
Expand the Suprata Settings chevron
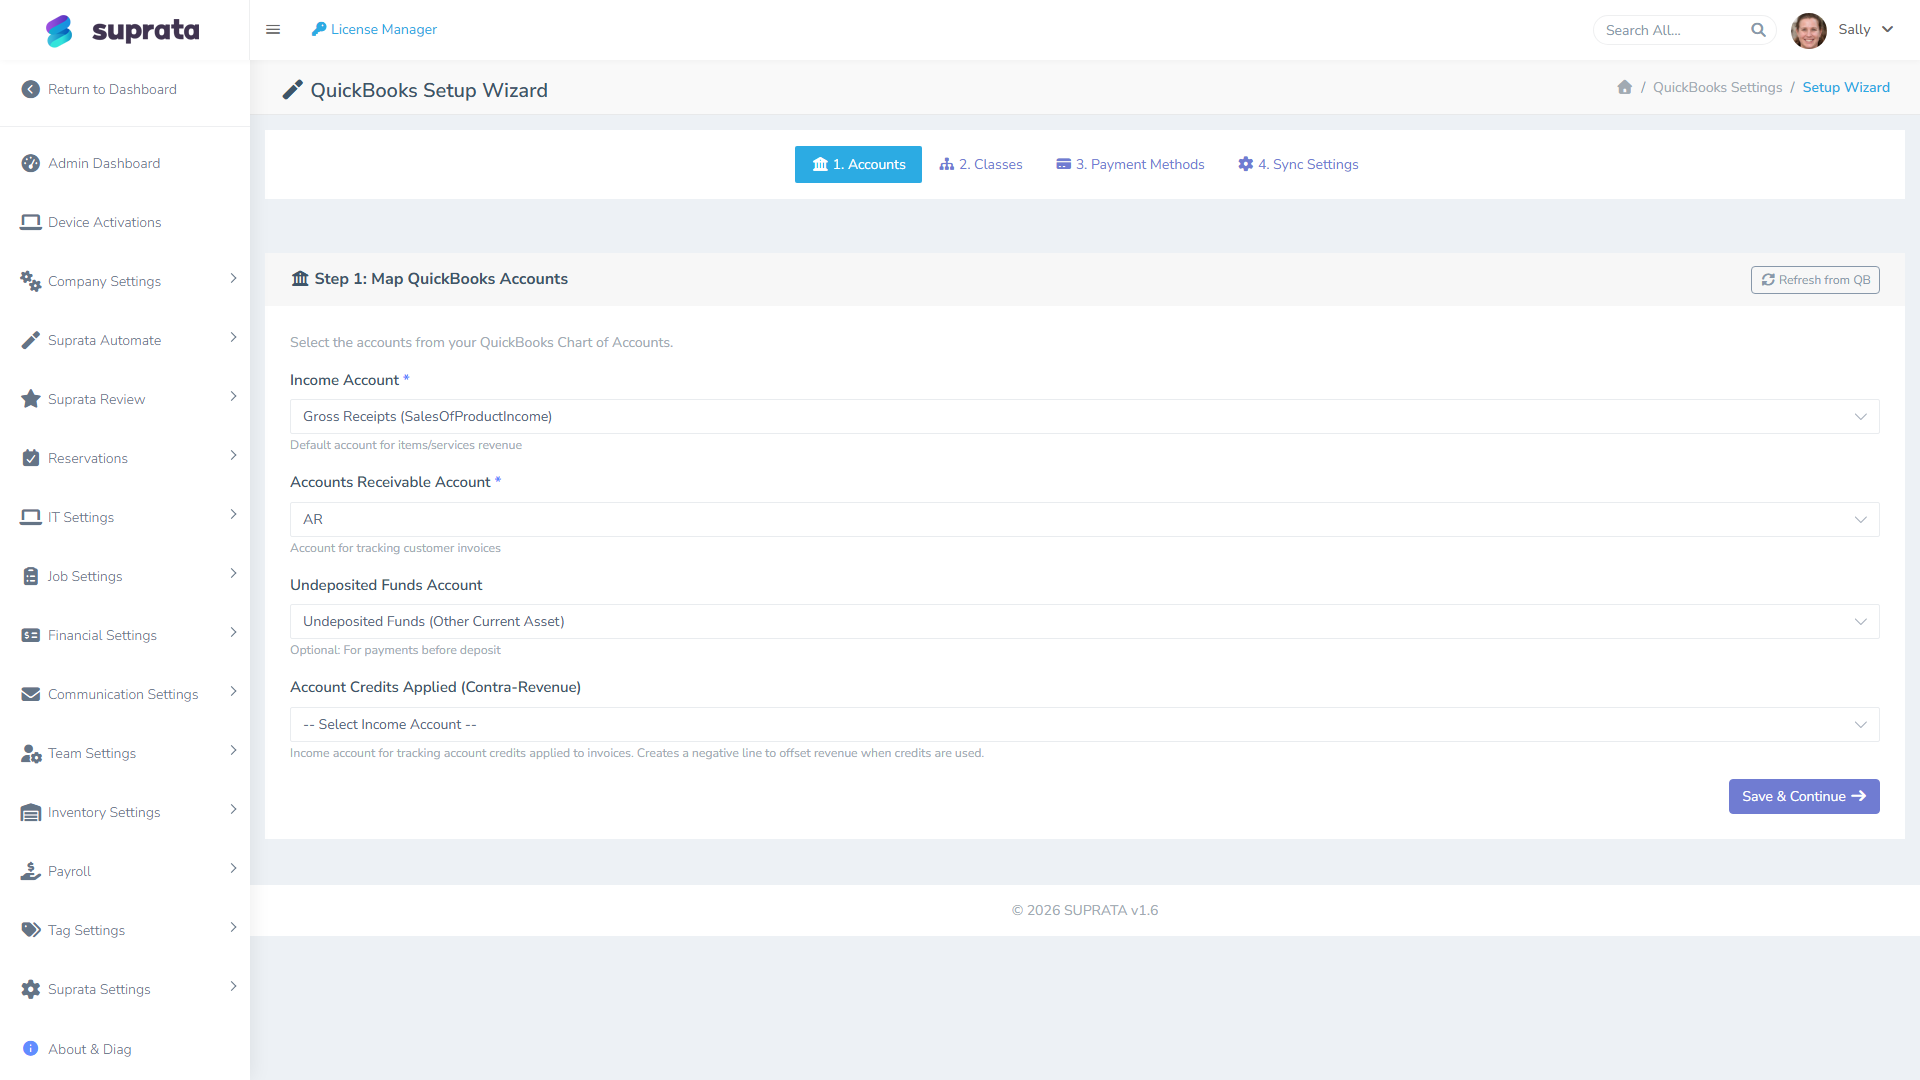coord(233,986)
